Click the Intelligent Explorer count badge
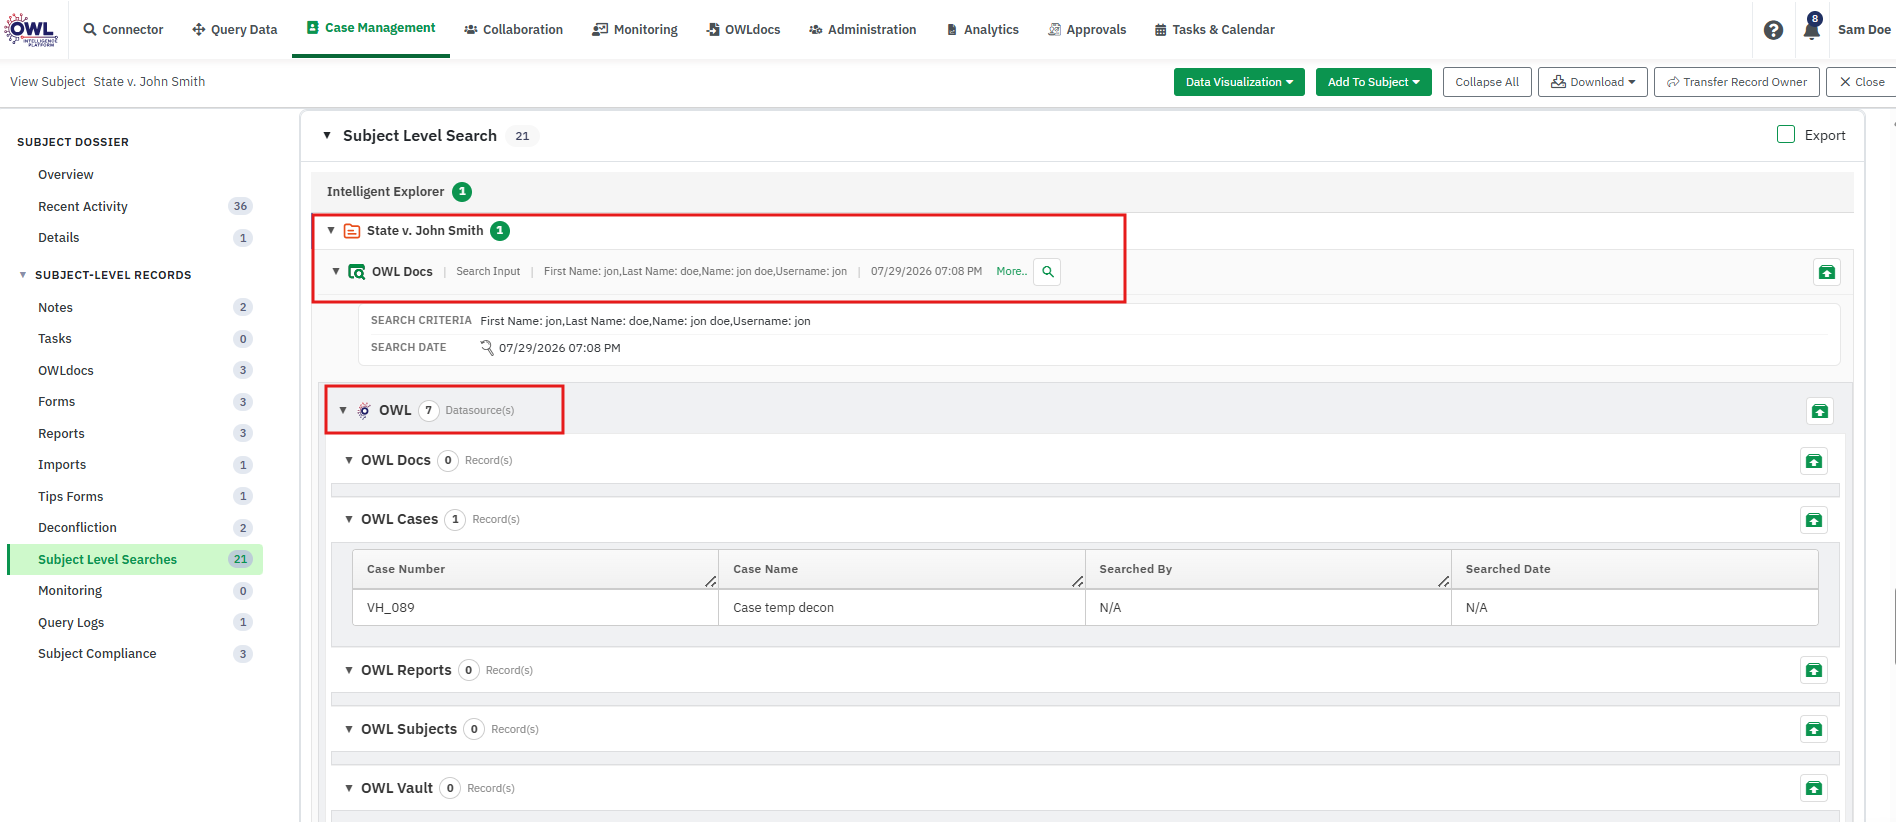 pos(462,192)
